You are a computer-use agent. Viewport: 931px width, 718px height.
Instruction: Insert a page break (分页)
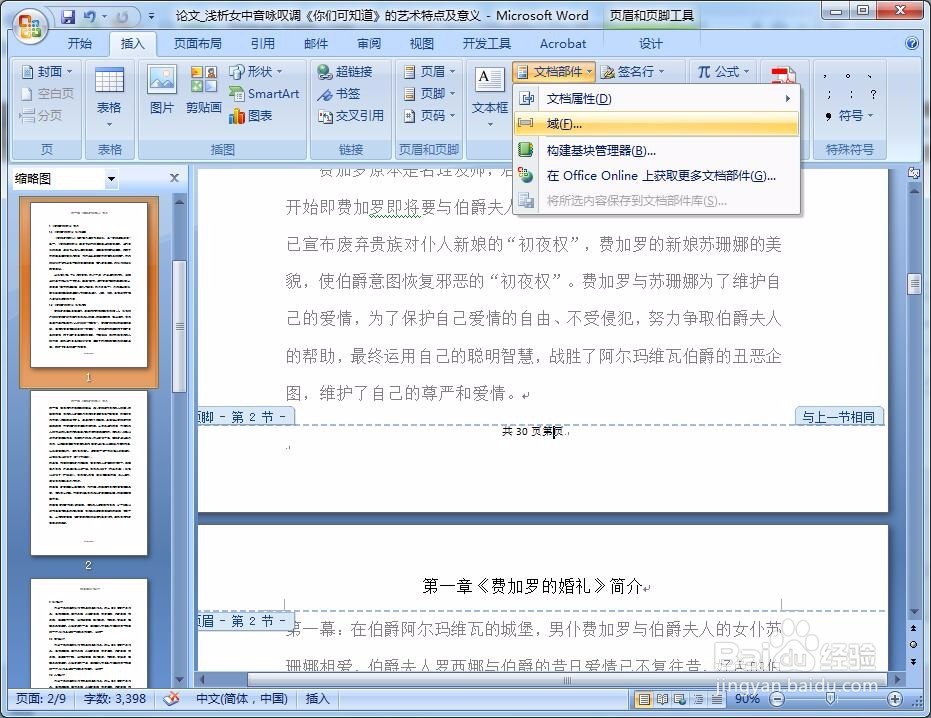point(41,116)
